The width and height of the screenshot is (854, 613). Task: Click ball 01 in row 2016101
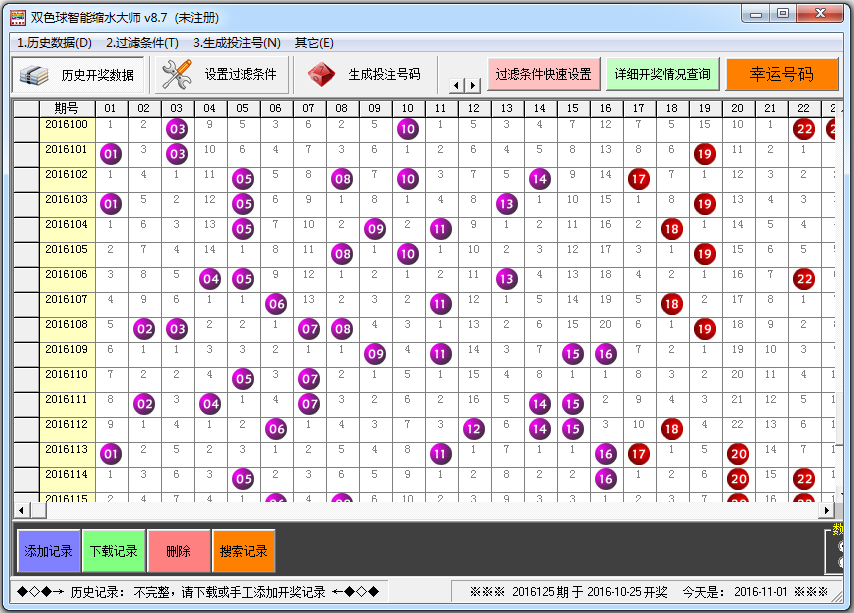pos(111,154)
